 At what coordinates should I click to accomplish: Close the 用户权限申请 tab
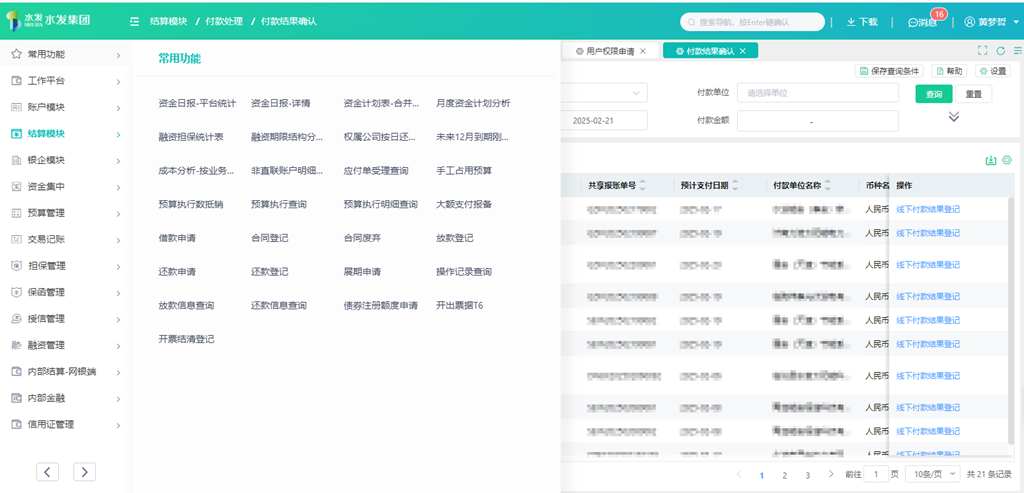[643, 51]
